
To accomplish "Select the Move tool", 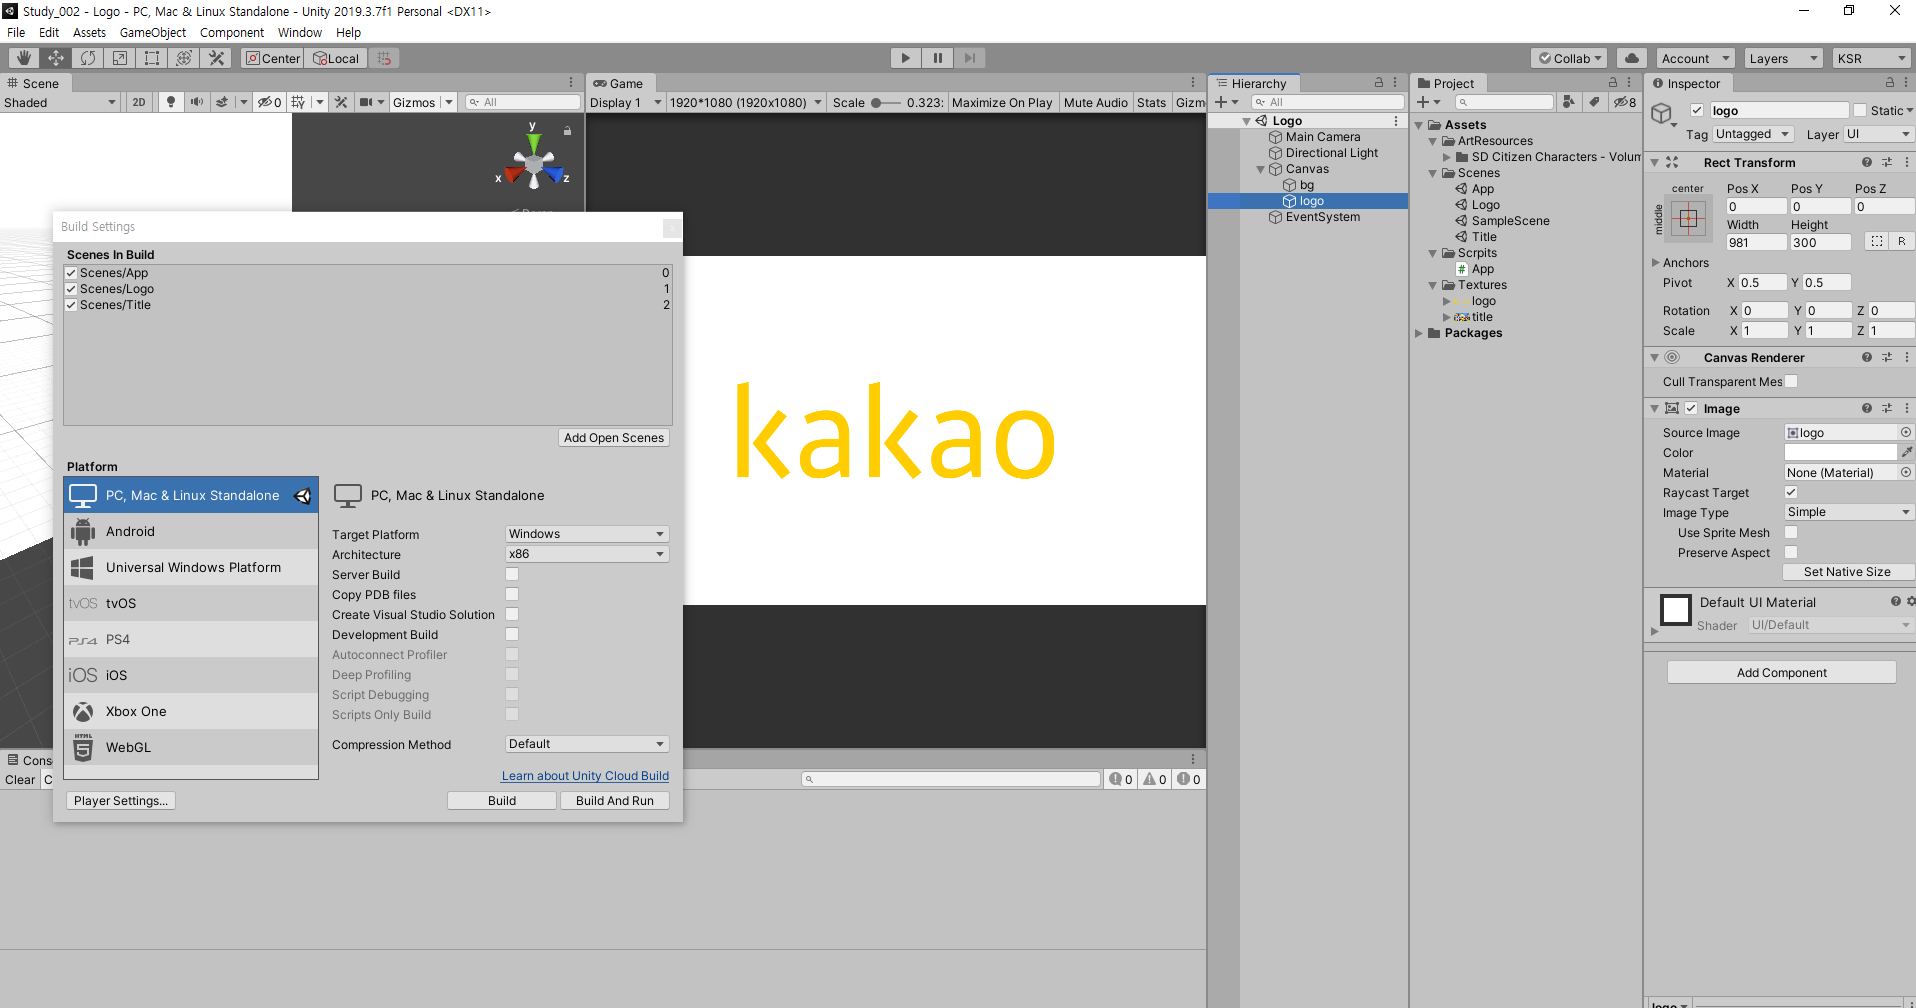I will 56,58.
